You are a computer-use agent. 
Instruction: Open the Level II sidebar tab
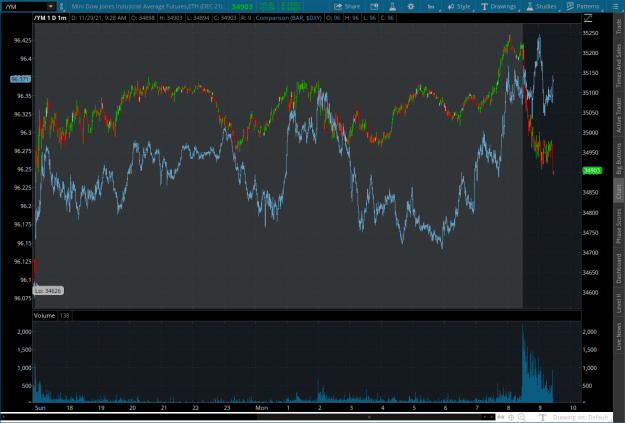point(619,303)
